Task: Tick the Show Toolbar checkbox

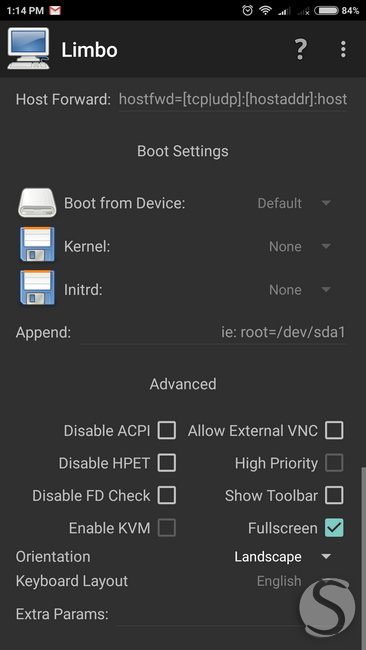Action: tap(334, 495)
